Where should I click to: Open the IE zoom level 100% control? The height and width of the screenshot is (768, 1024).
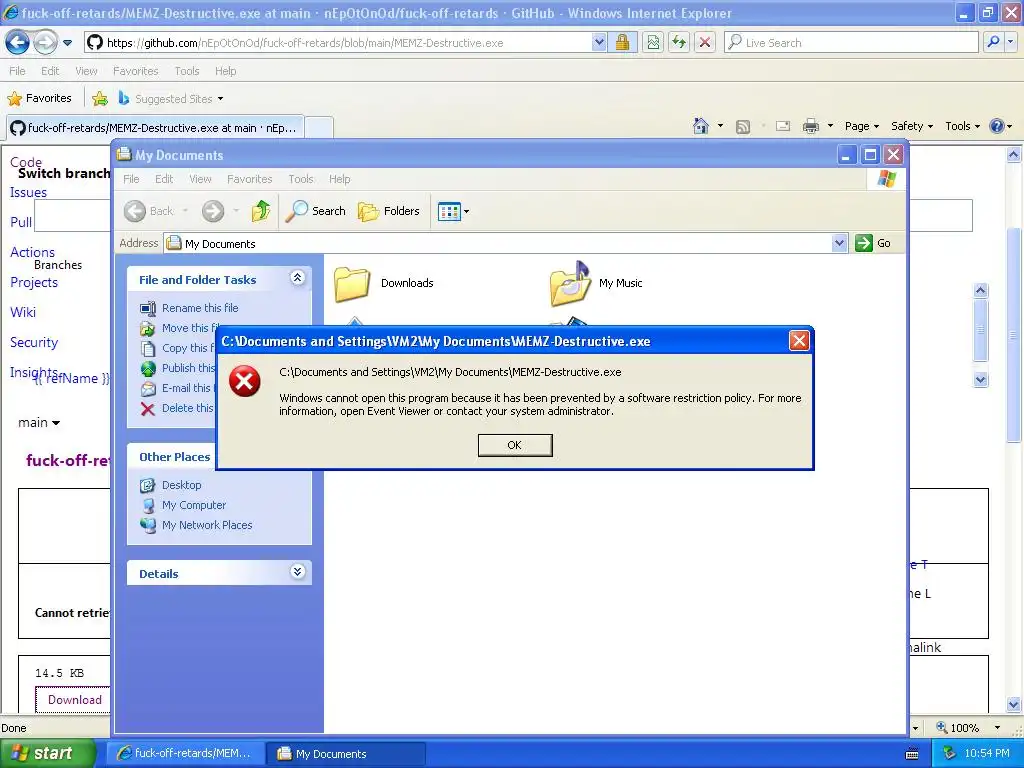(968, 728)
